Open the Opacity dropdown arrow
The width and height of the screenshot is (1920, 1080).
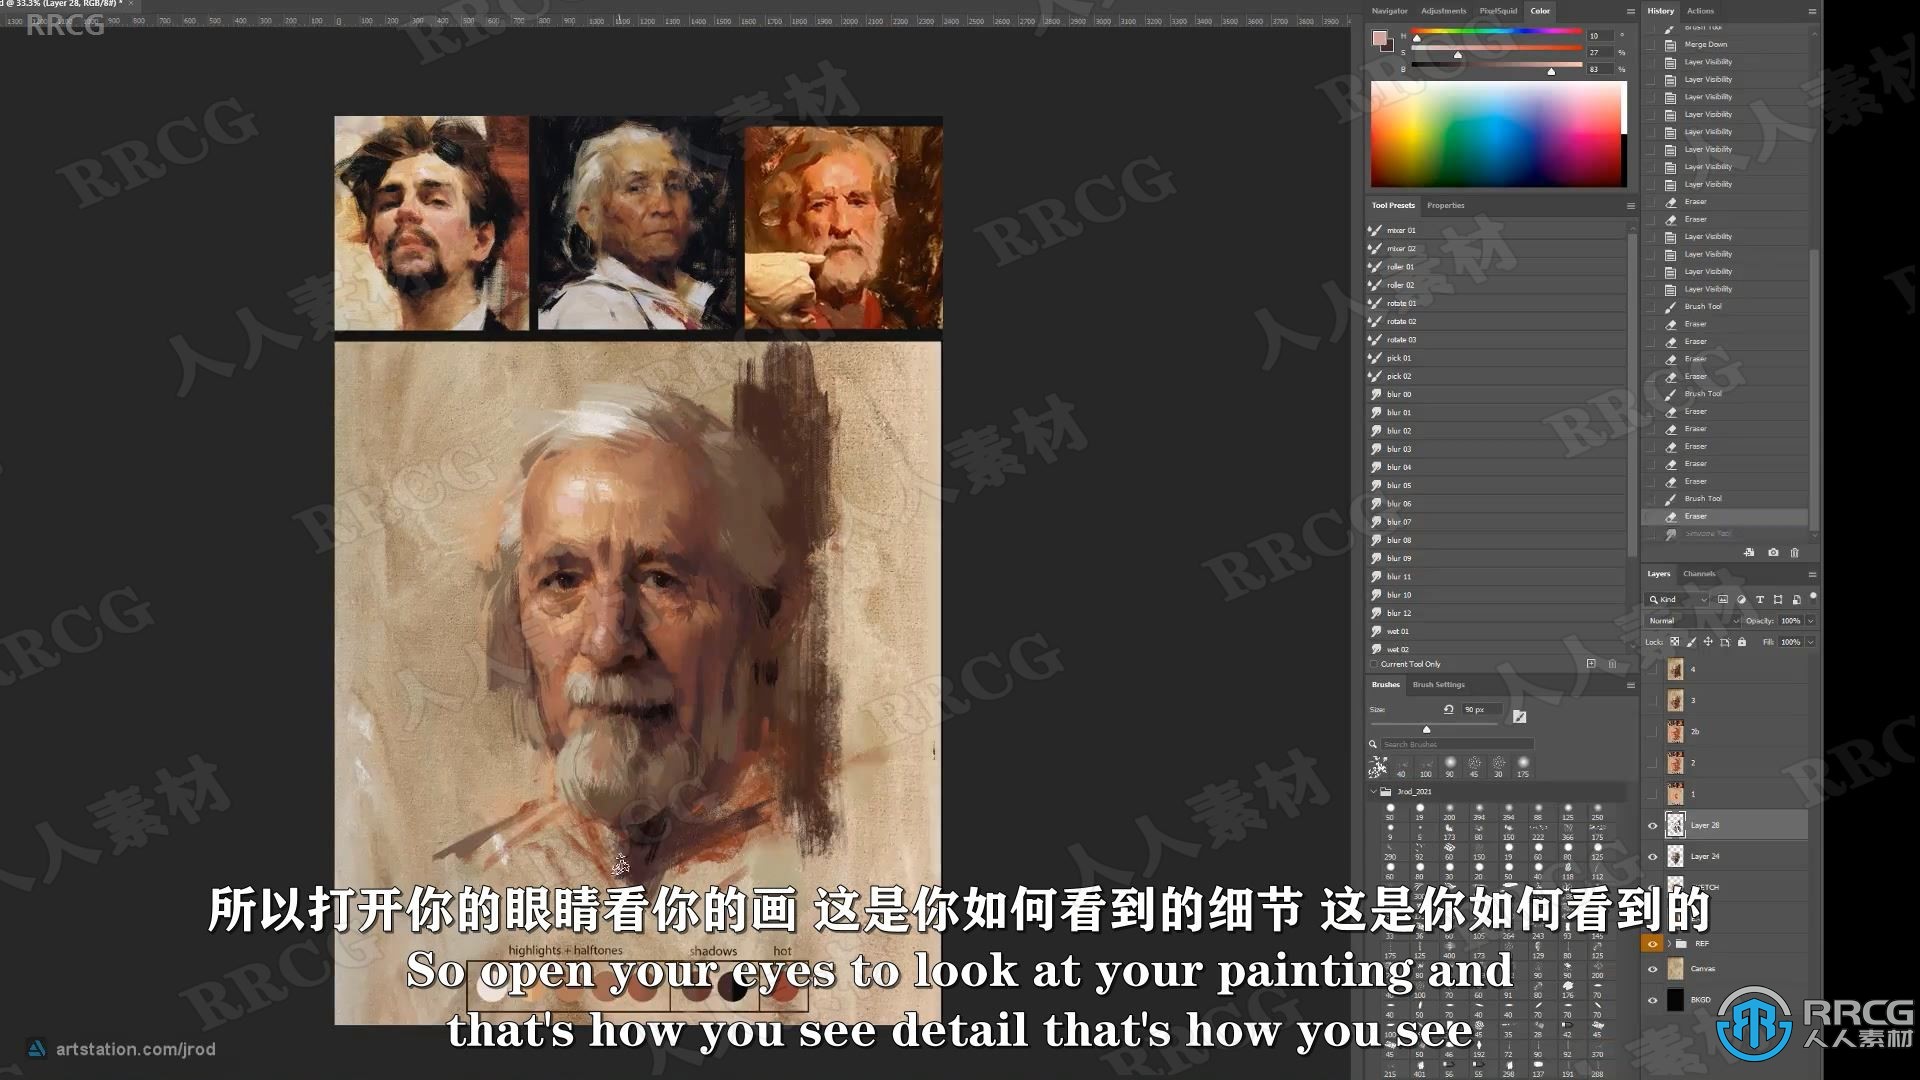tap(1811, 621)
